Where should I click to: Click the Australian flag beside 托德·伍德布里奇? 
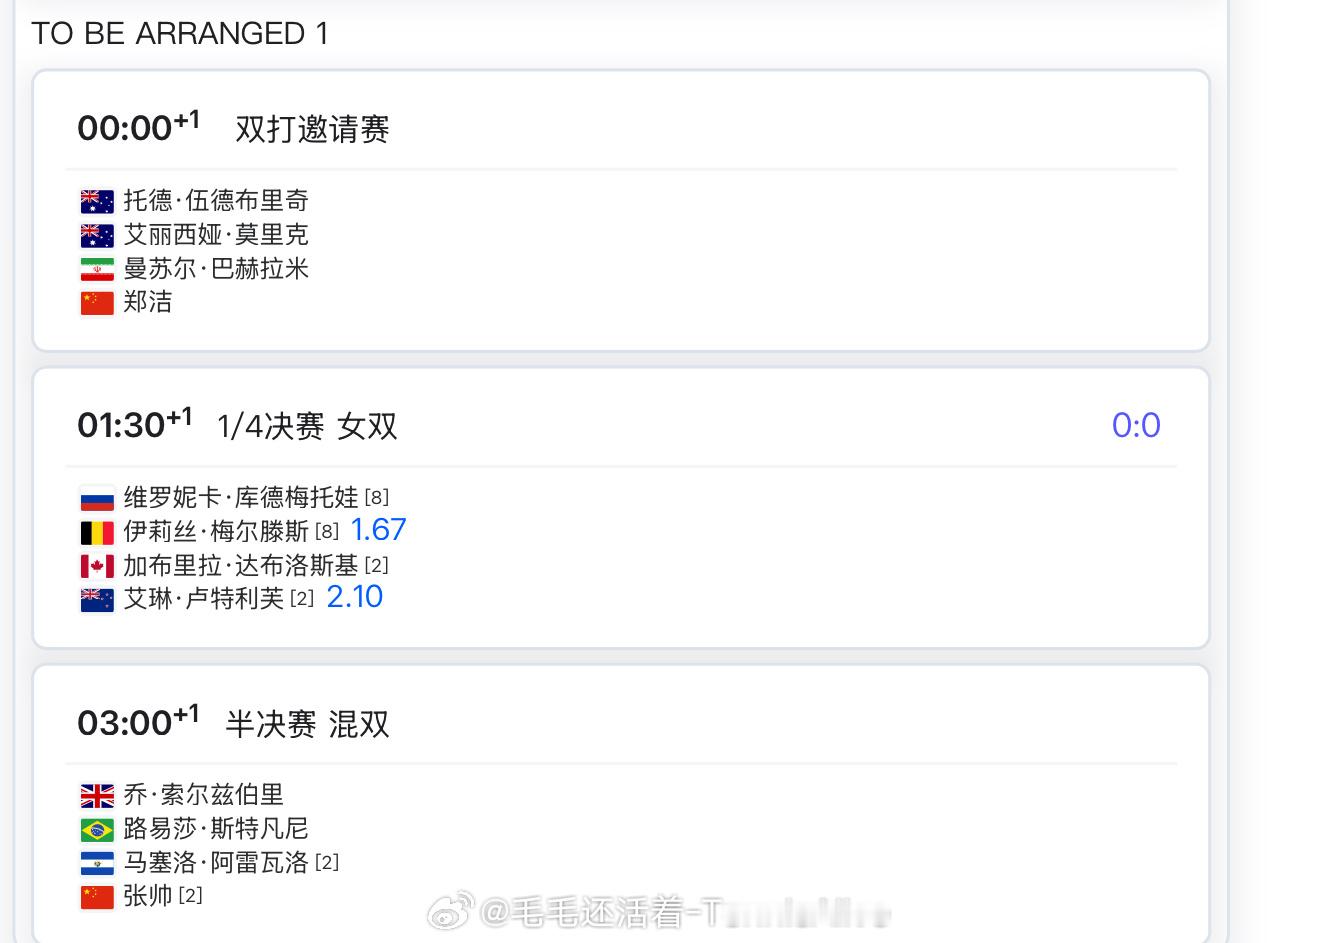click(x=97, y=201)
